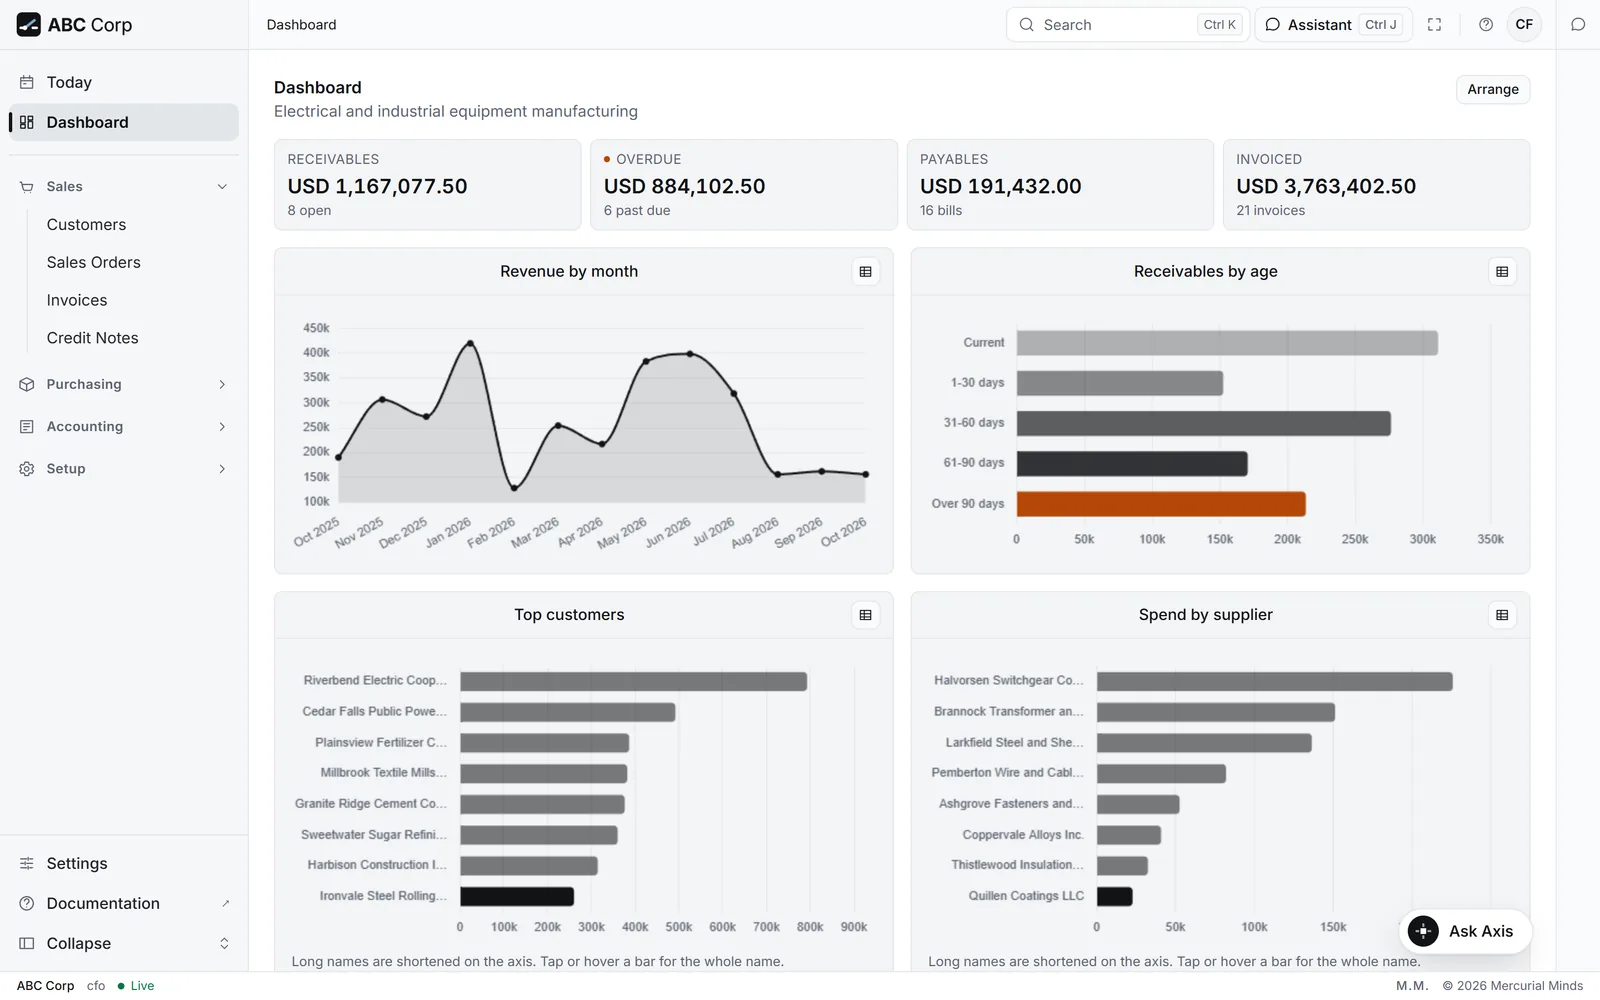Image resolution: width=1600 pixels, height=1000 pixels.
Task: Launch the Ask Axis floating button
Action: [1465, 931]
